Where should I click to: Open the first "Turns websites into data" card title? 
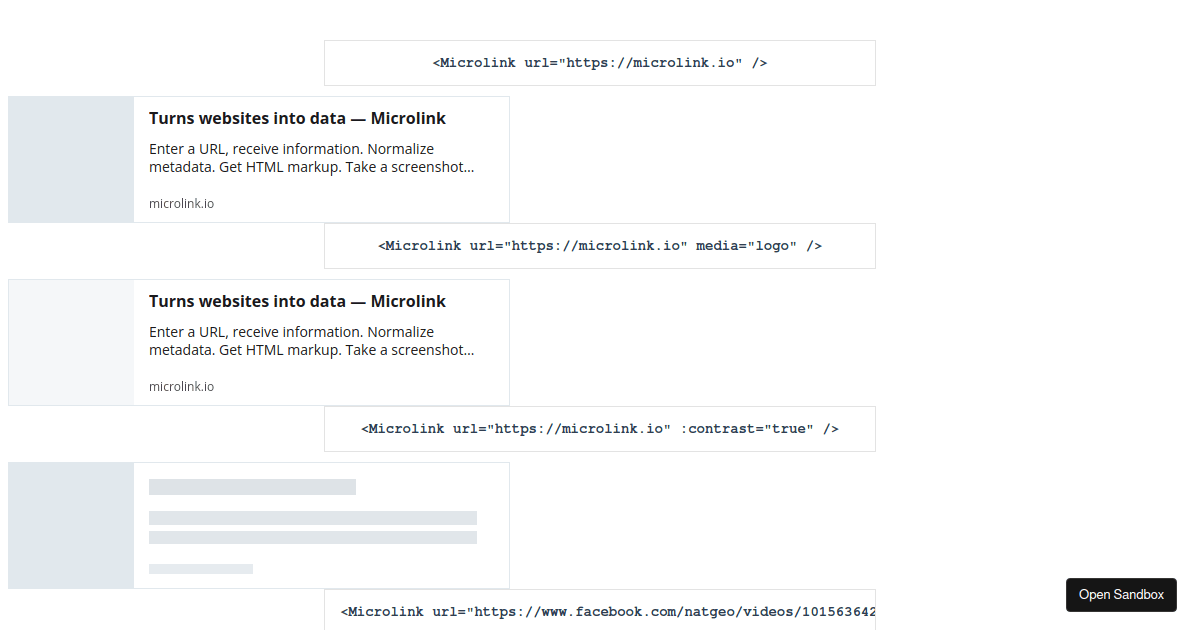coord(297,118)
